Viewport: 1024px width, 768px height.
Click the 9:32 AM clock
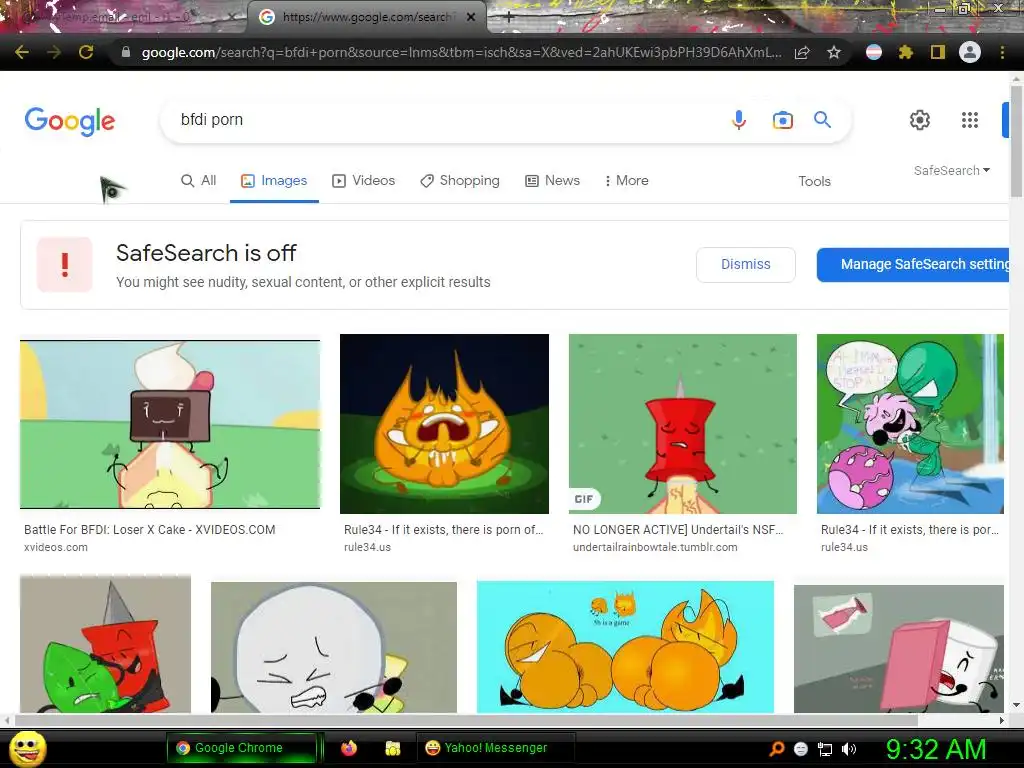click(935, 749)
